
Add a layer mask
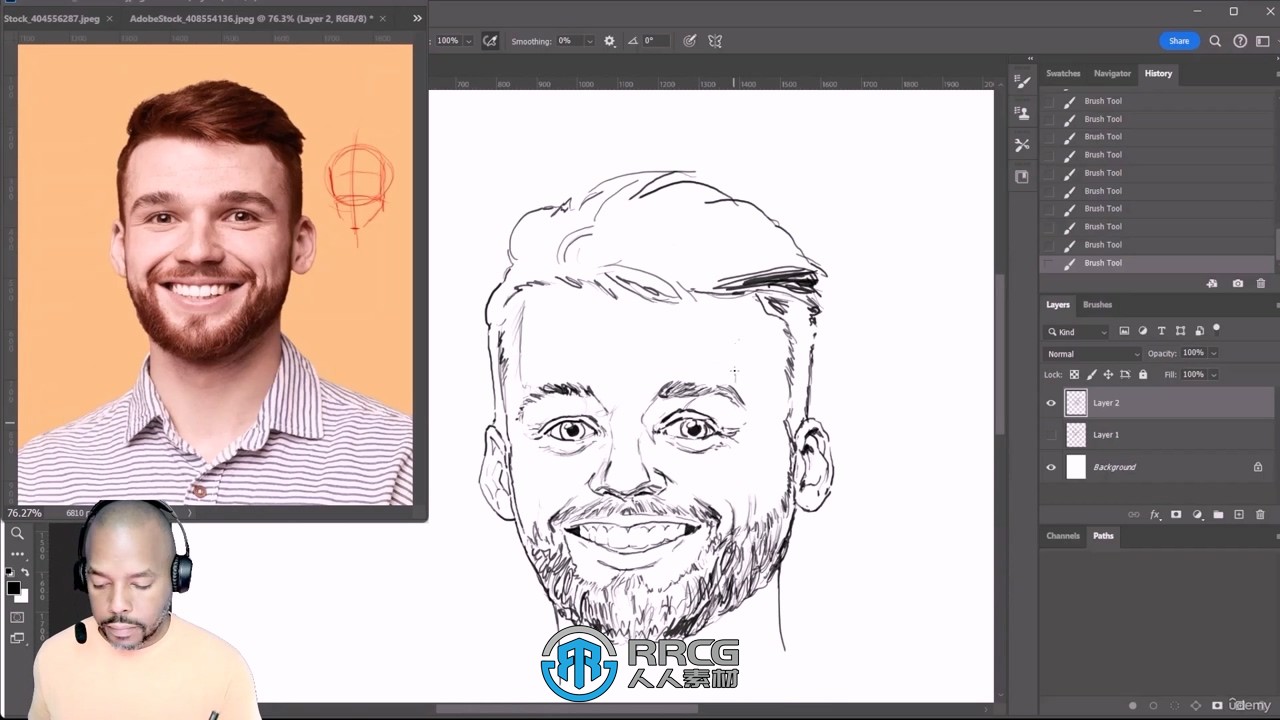coord(1176,515)
